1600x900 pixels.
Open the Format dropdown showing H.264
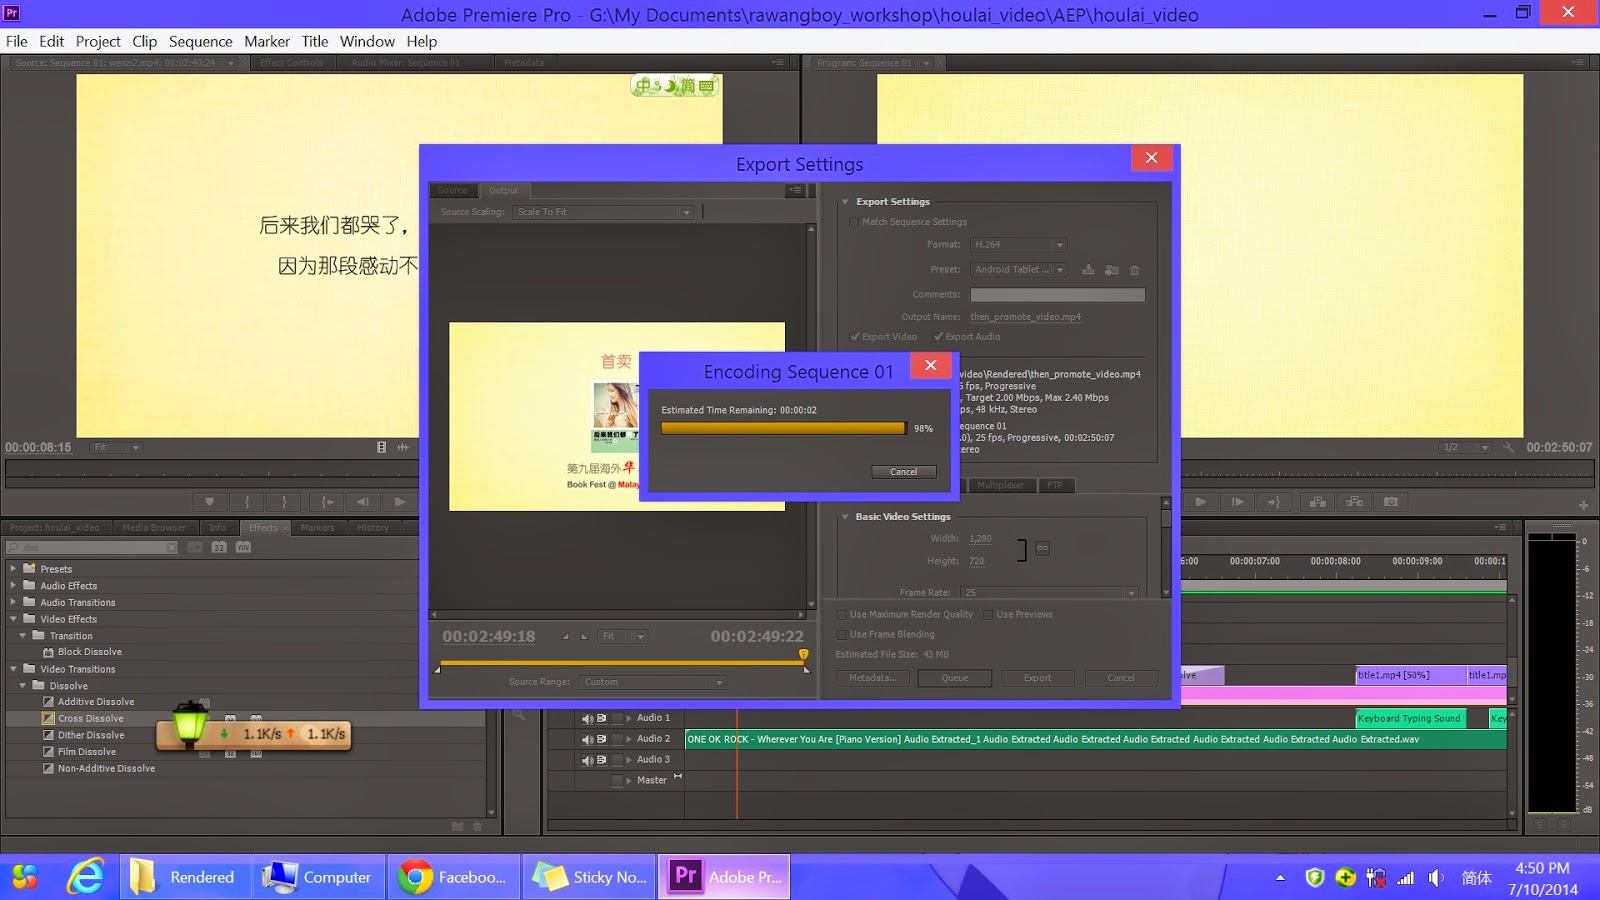click(x=1018, y=244)
